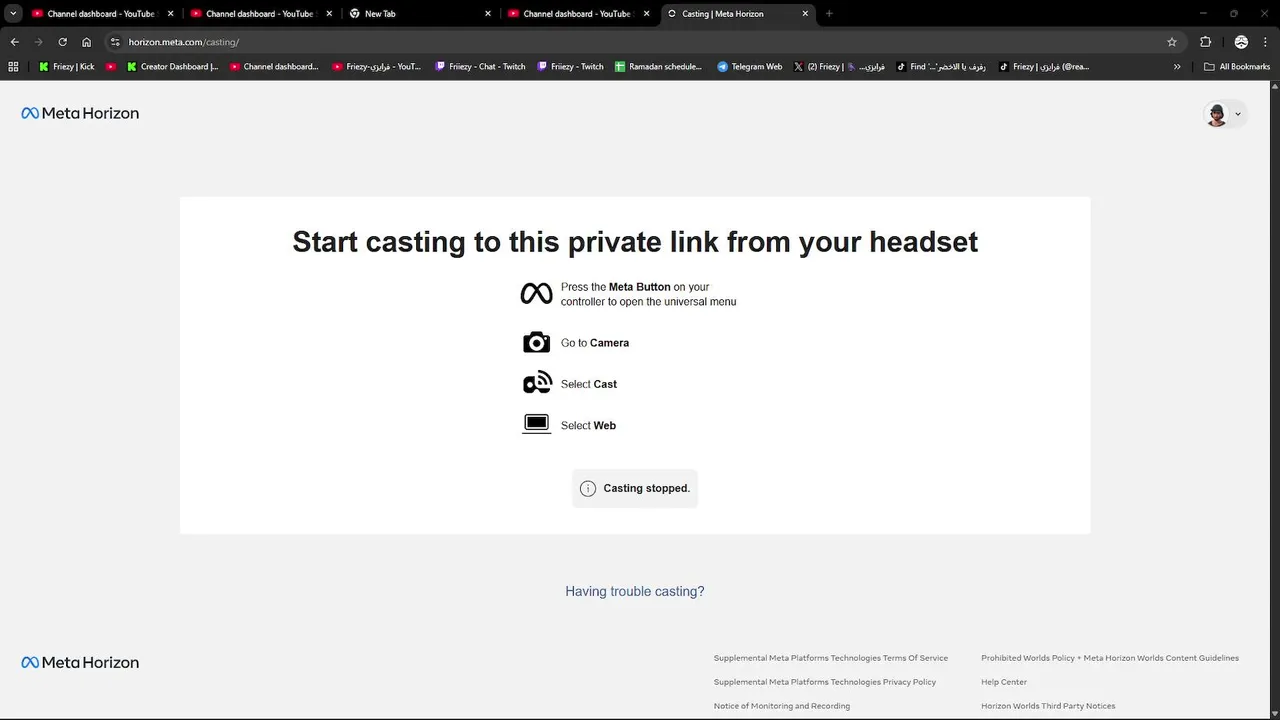Open the browser home page icon
1280x720 pixels.
point(86,42)
